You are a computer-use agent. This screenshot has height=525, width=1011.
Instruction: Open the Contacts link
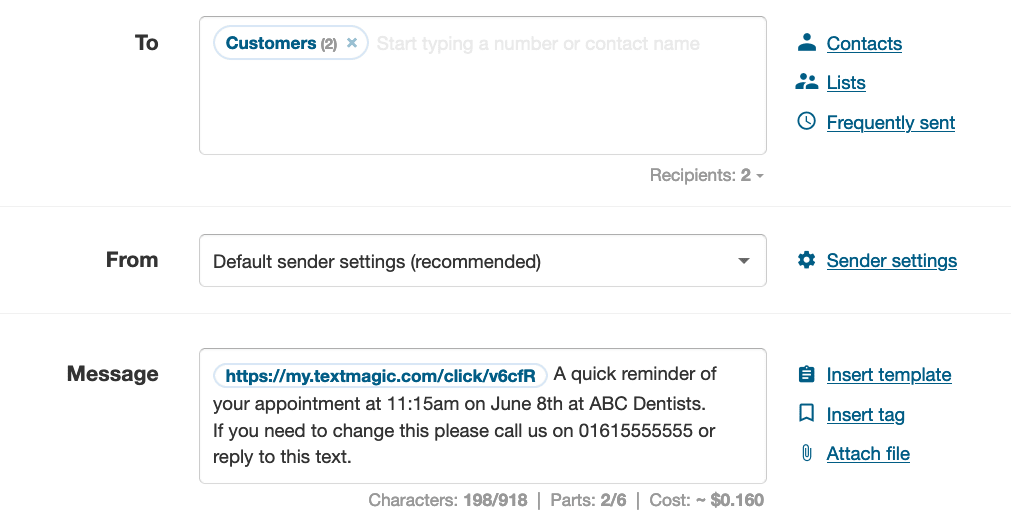(x=864, y=44)
